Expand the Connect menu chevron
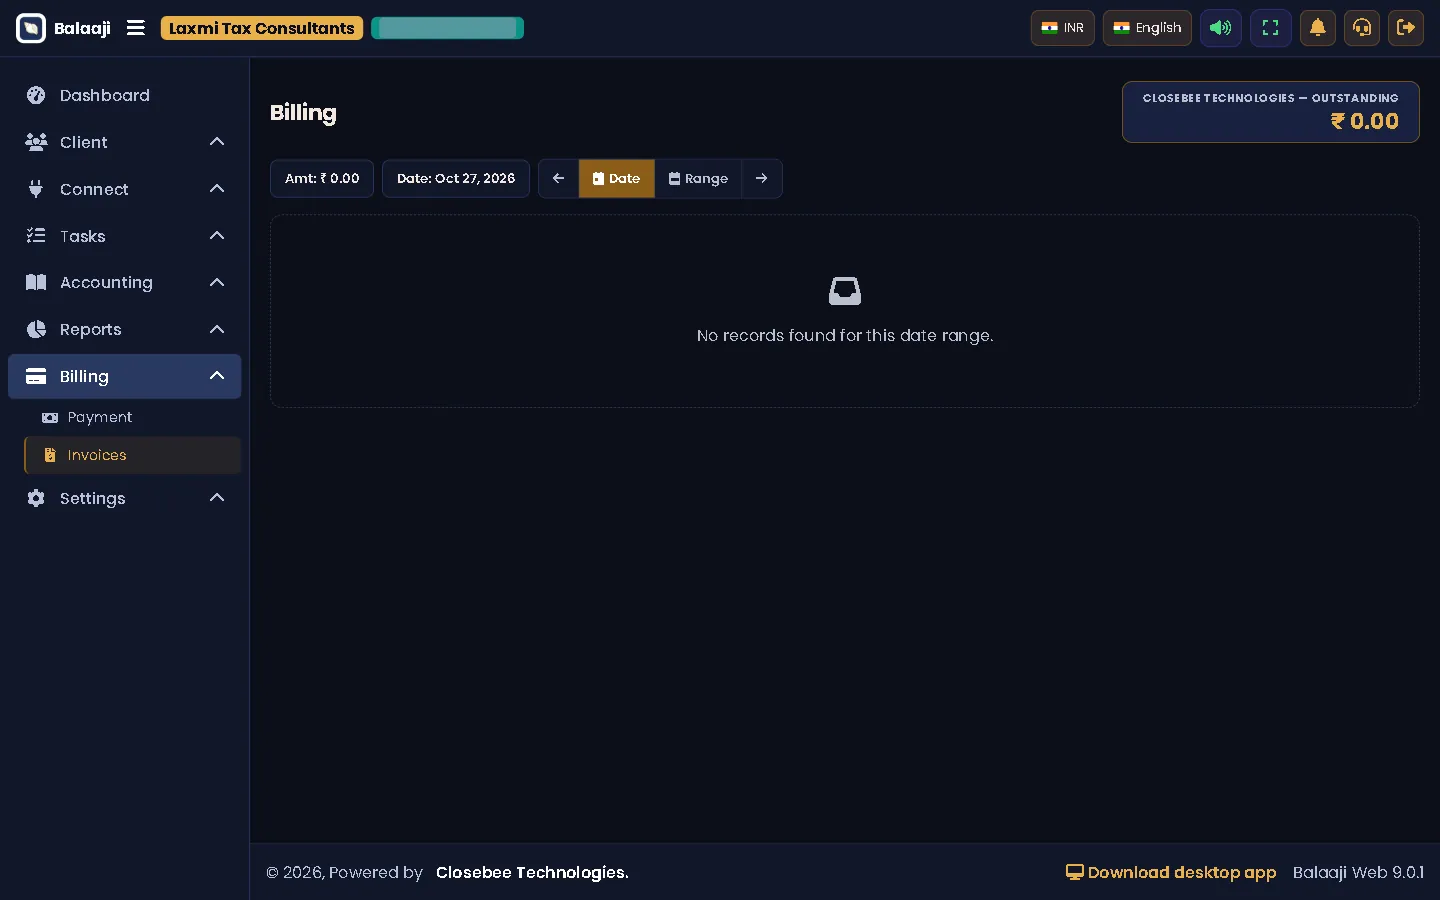 click(217, 189)
